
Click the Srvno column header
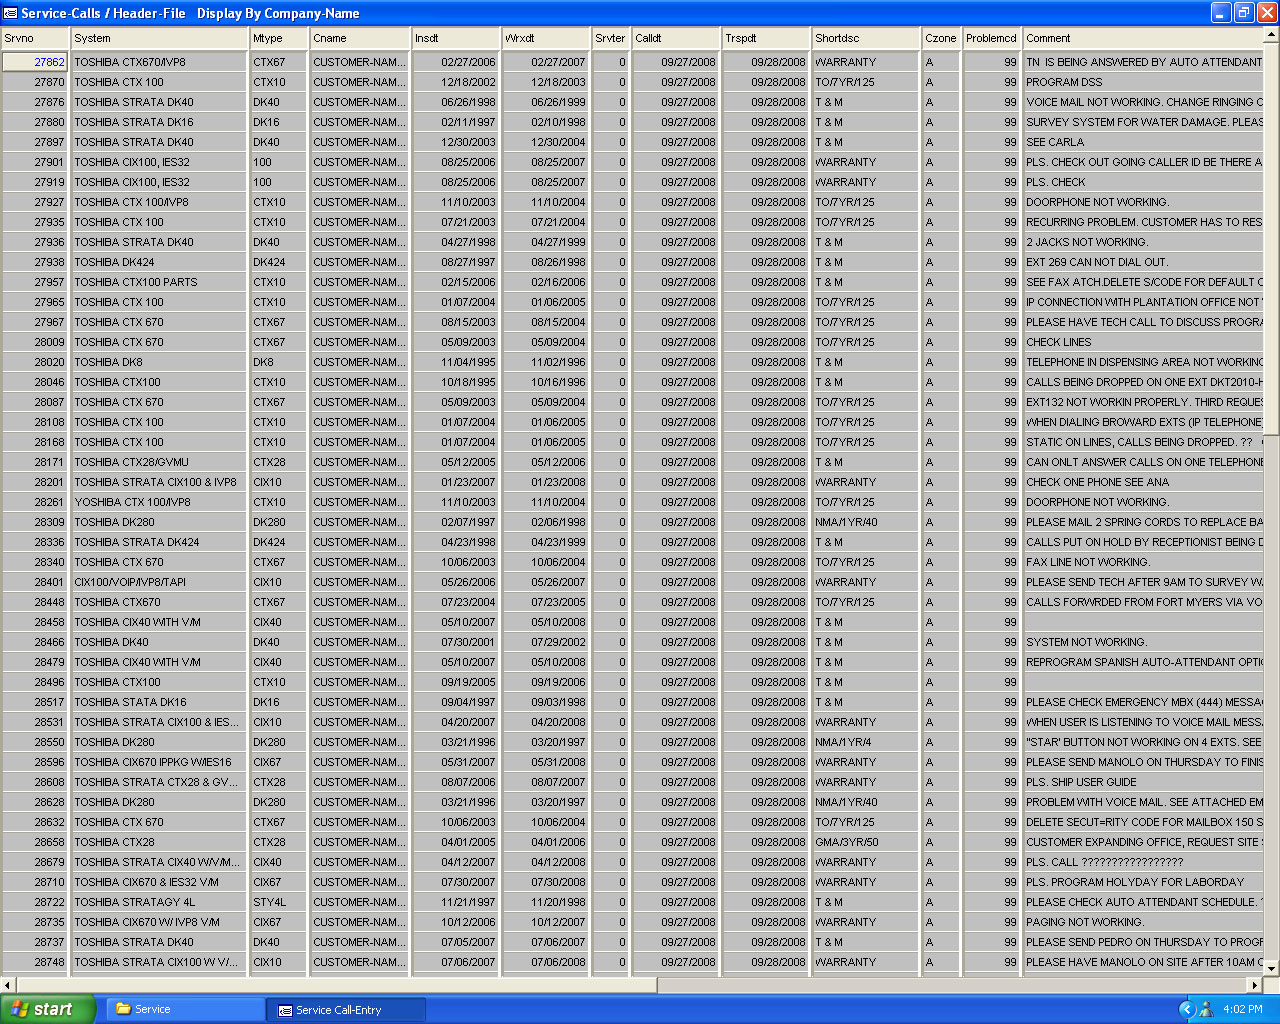35,38
